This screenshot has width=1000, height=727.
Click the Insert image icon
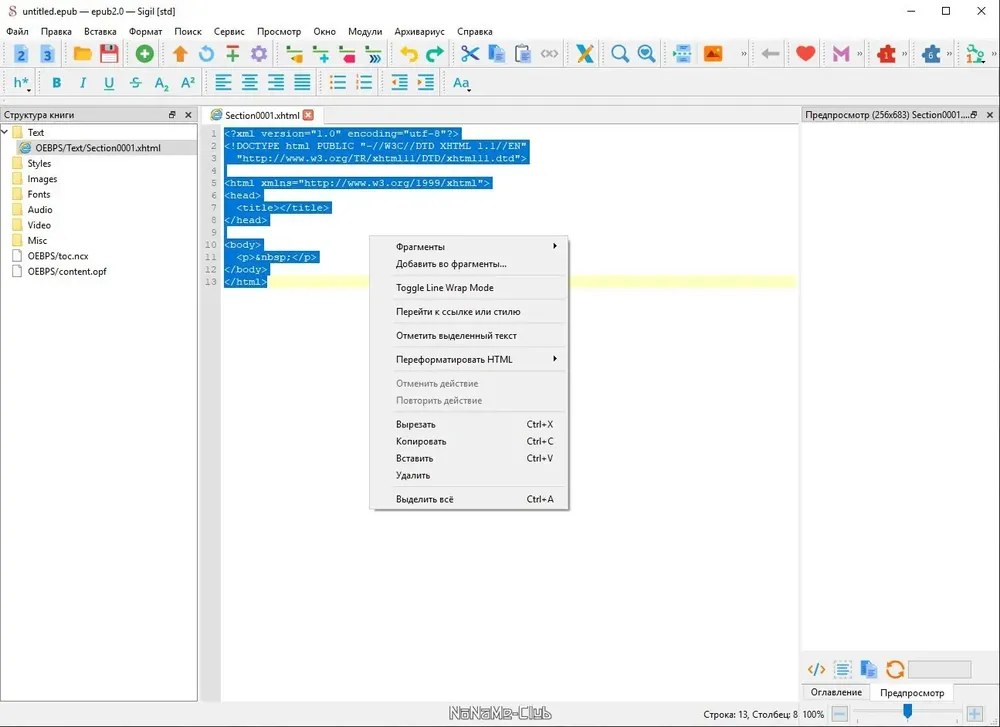713,54
